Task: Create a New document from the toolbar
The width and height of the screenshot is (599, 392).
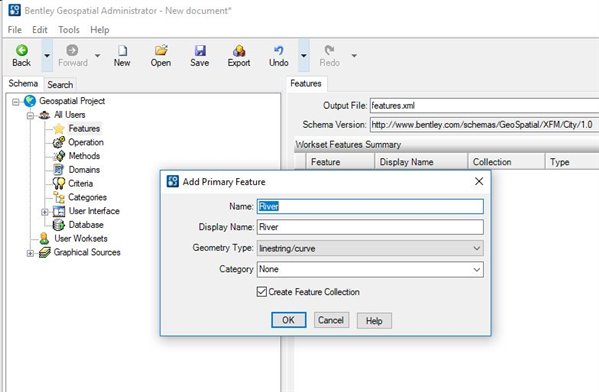Action: coord(122,55)
